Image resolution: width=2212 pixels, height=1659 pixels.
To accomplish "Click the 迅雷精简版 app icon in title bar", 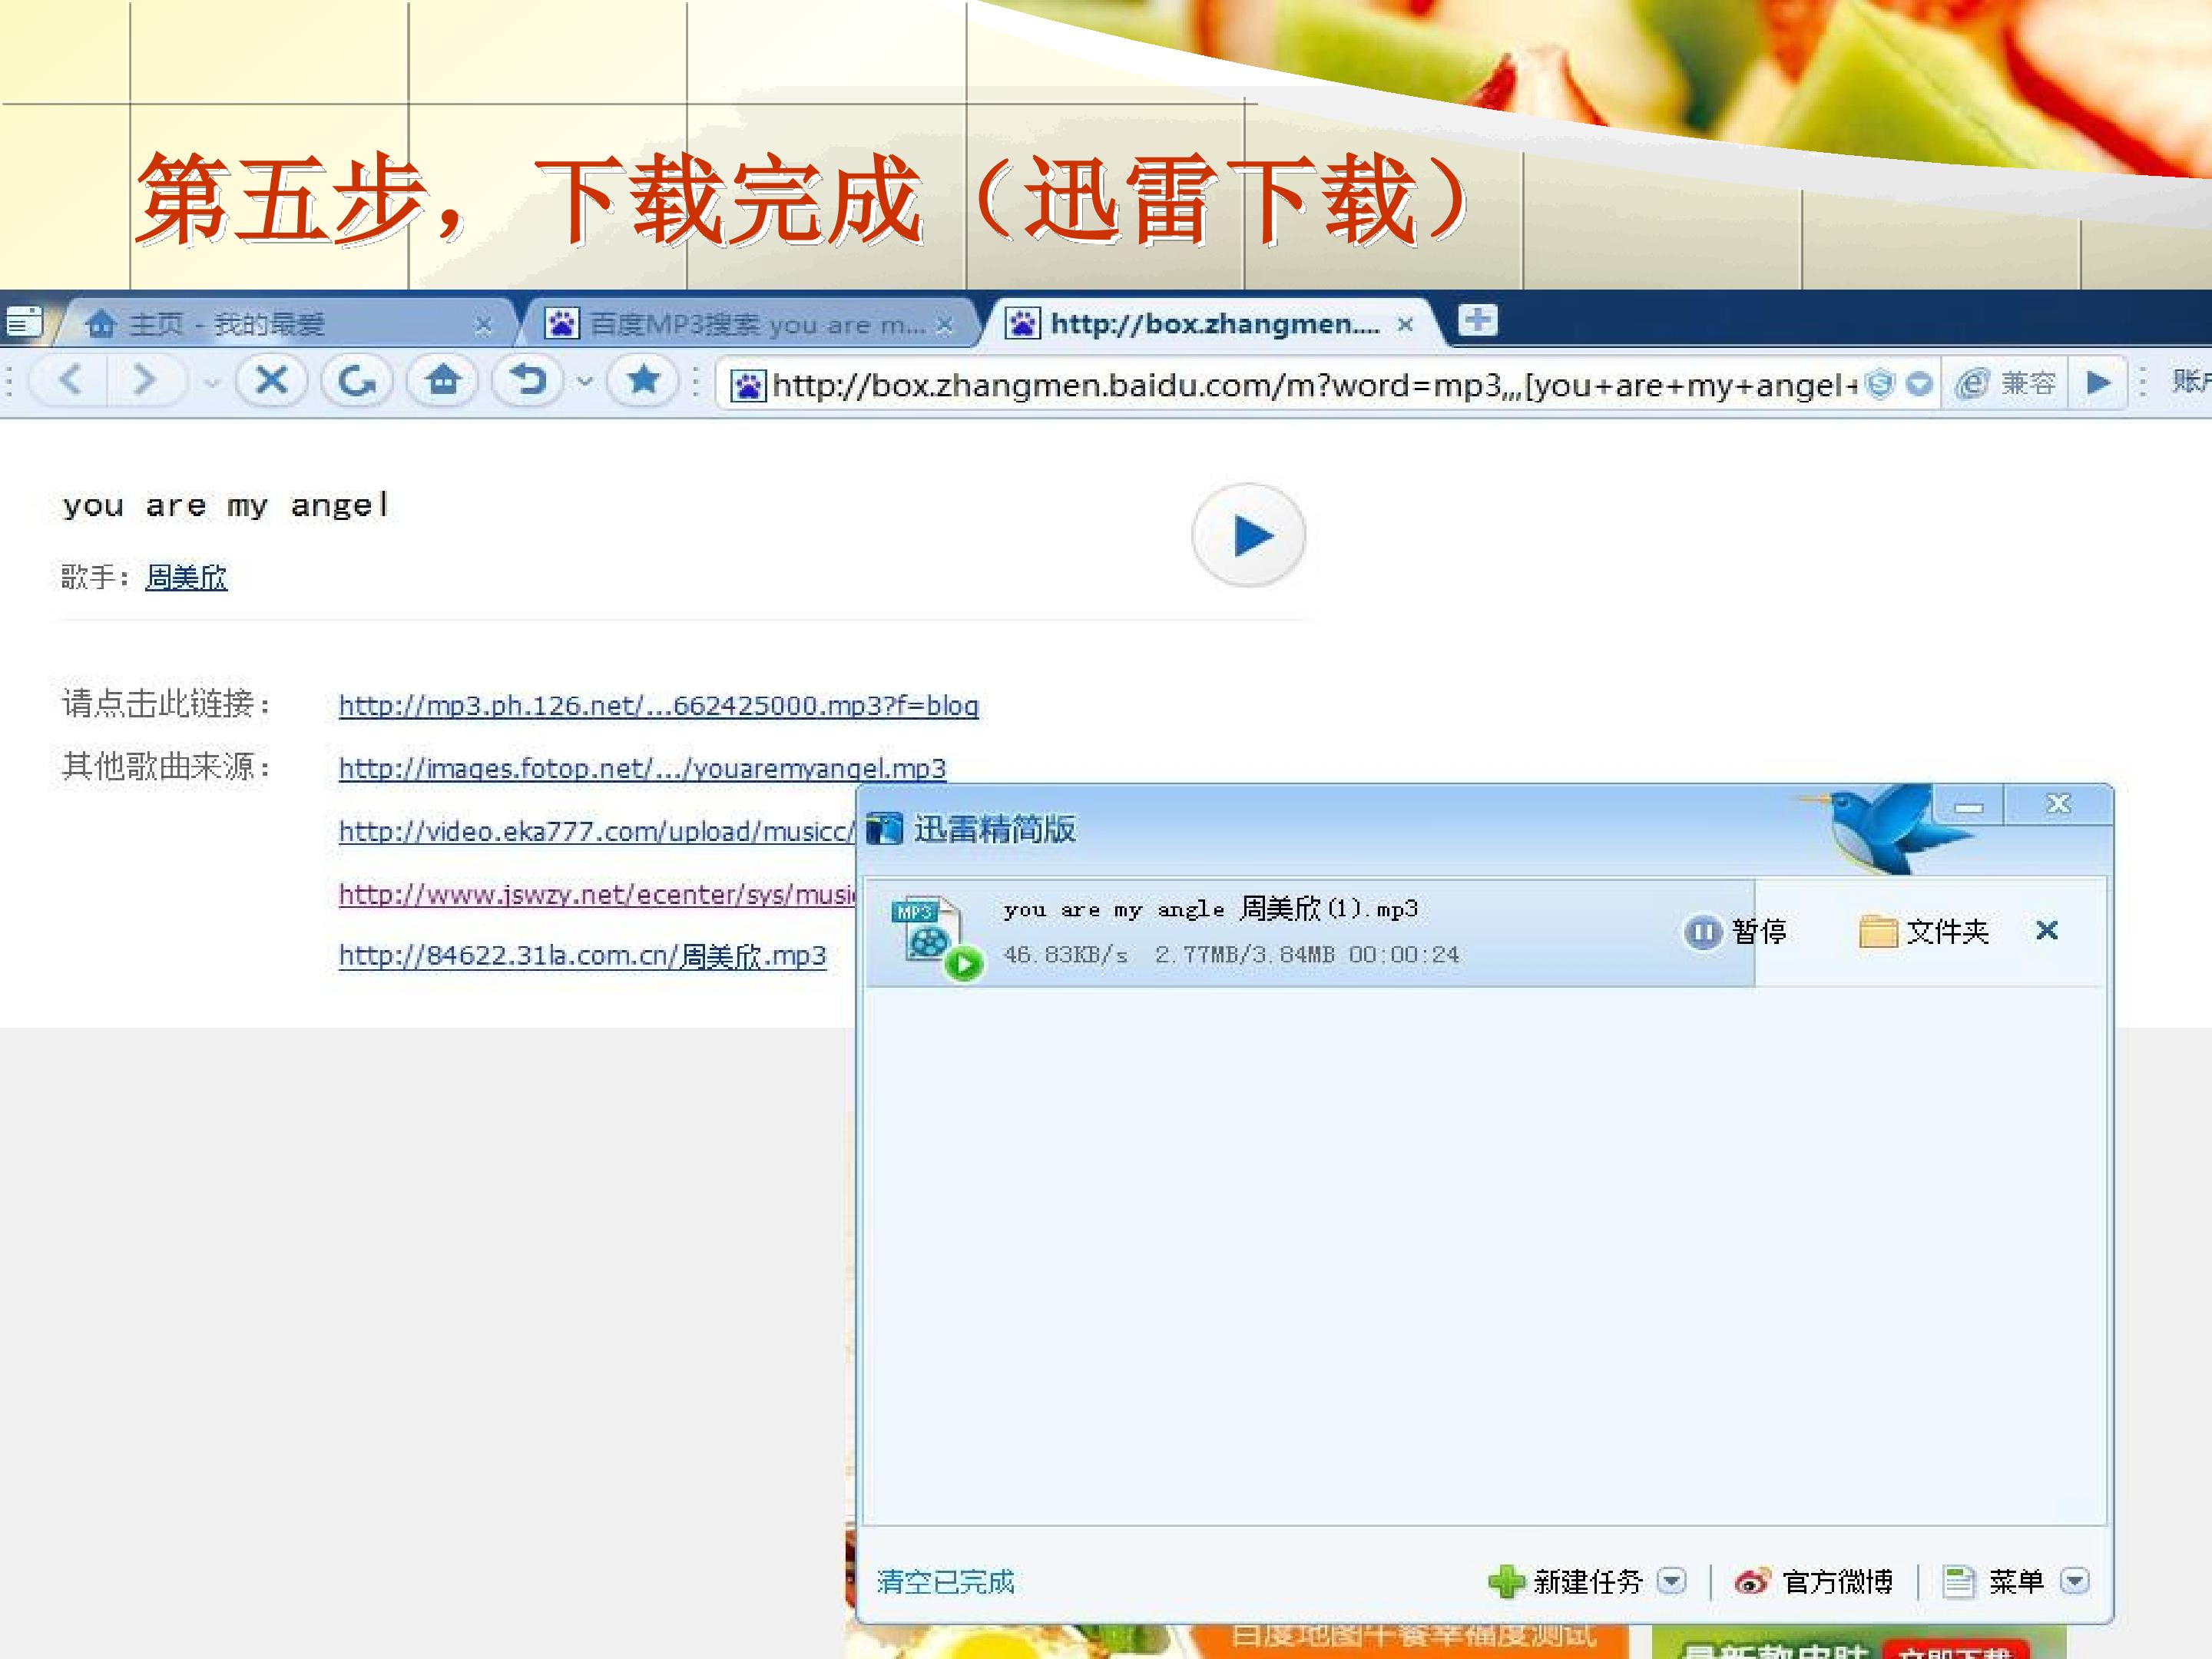I will coord(884,829).
